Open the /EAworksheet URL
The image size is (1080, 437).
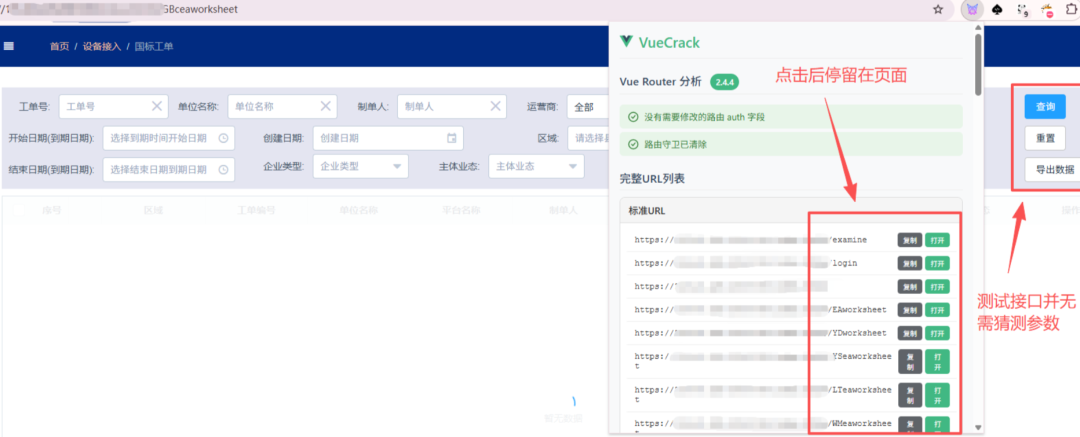[937, 310]
